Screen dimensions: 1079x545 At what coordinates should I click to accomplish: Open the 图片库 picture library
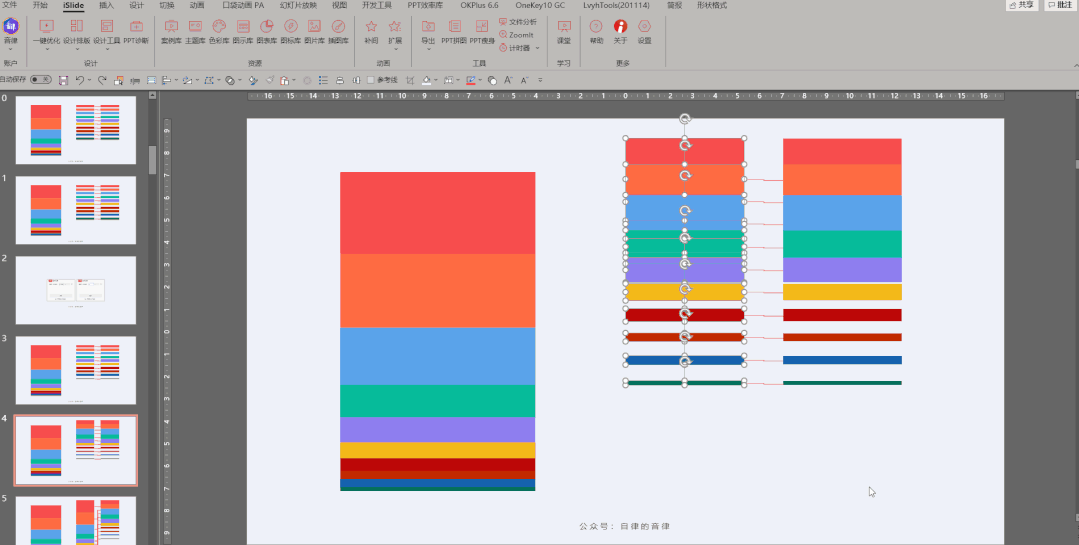314,31
